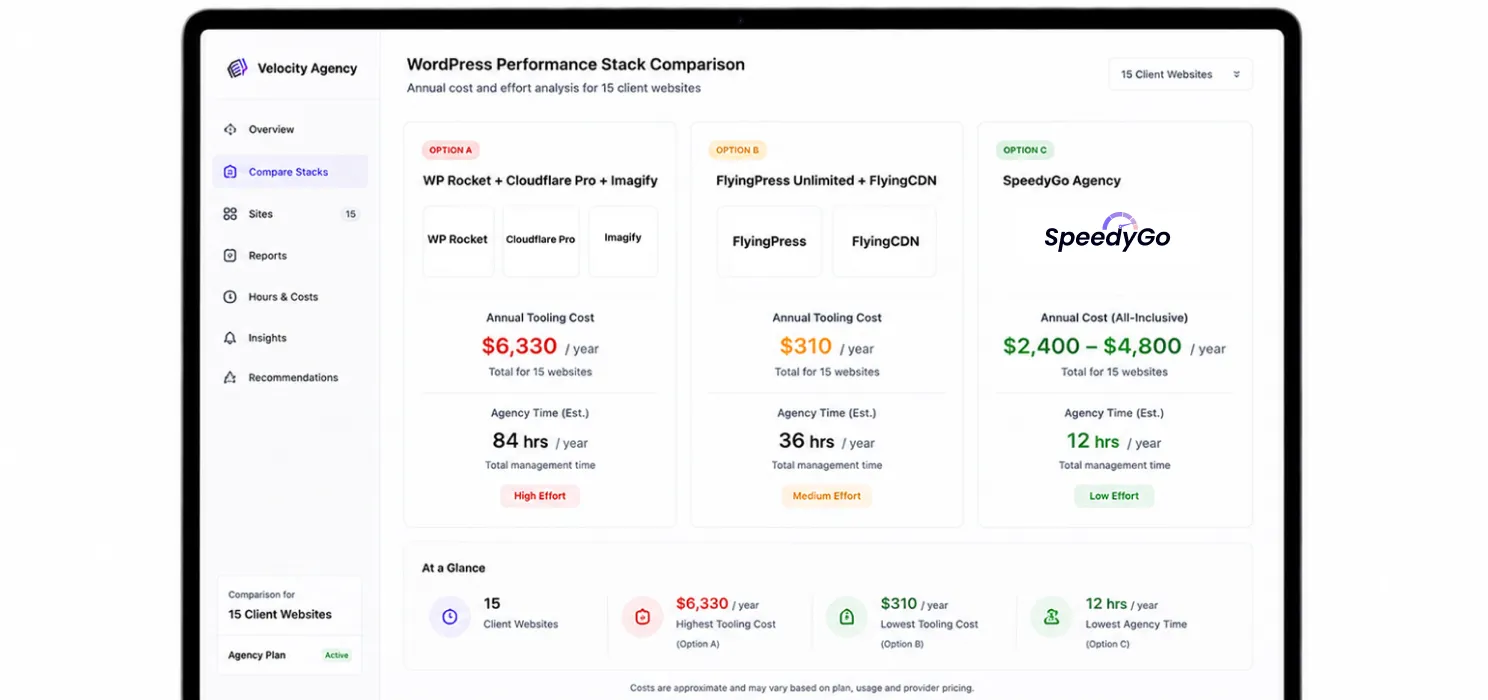Screen dimensions: 1488x700
Task: Click the Velocity Agency logo icon
Action: (x=237, y=68)
